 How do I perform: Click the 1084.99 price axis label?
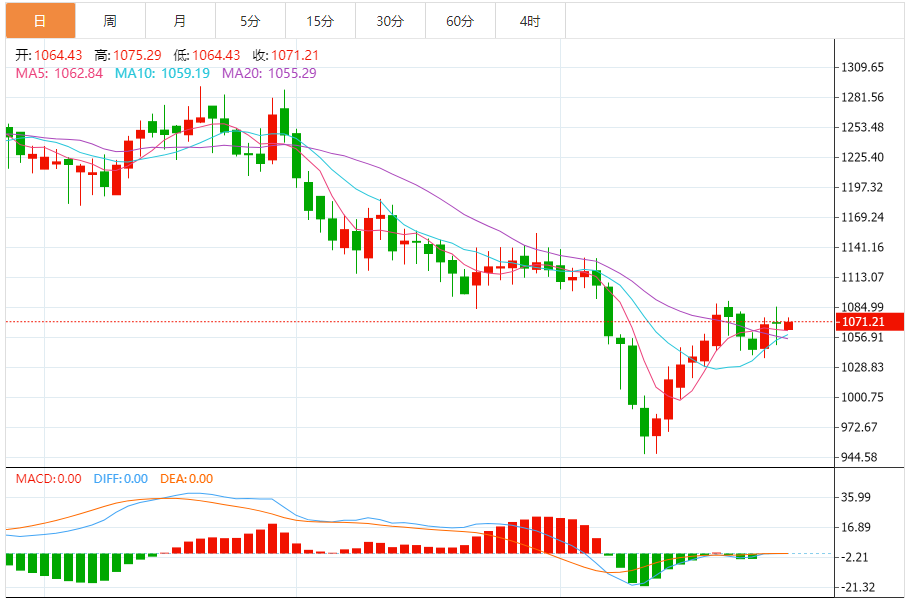[862, 307]
